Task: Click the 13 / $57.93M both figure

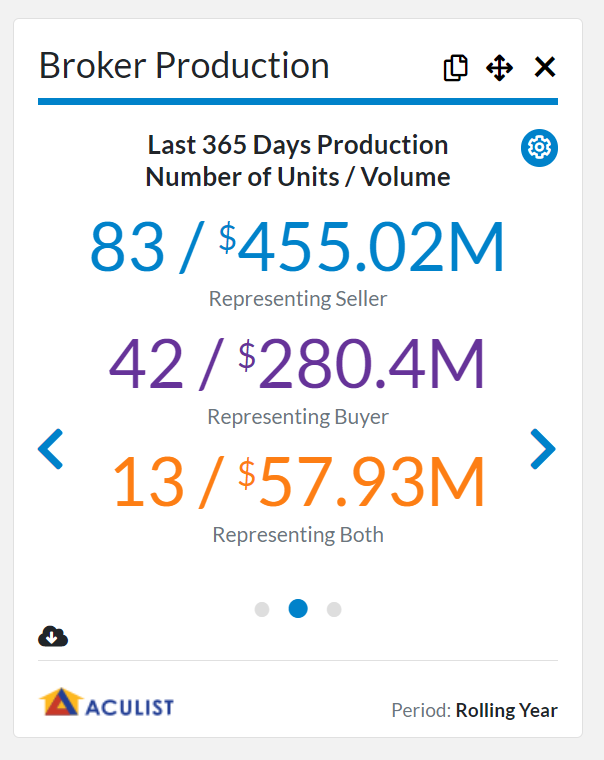Action: coord(298,482)
